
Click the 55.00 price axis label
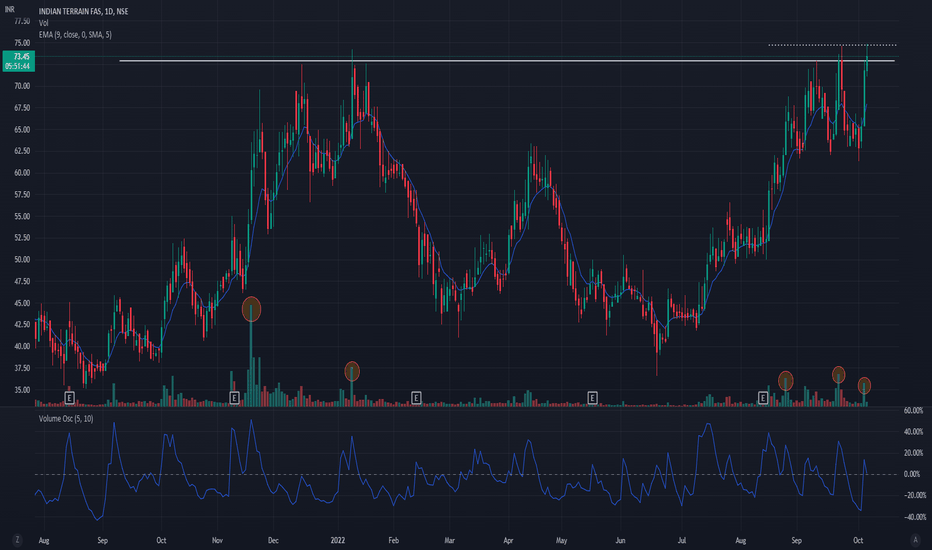pyautogui.click(x=22, y=216)
